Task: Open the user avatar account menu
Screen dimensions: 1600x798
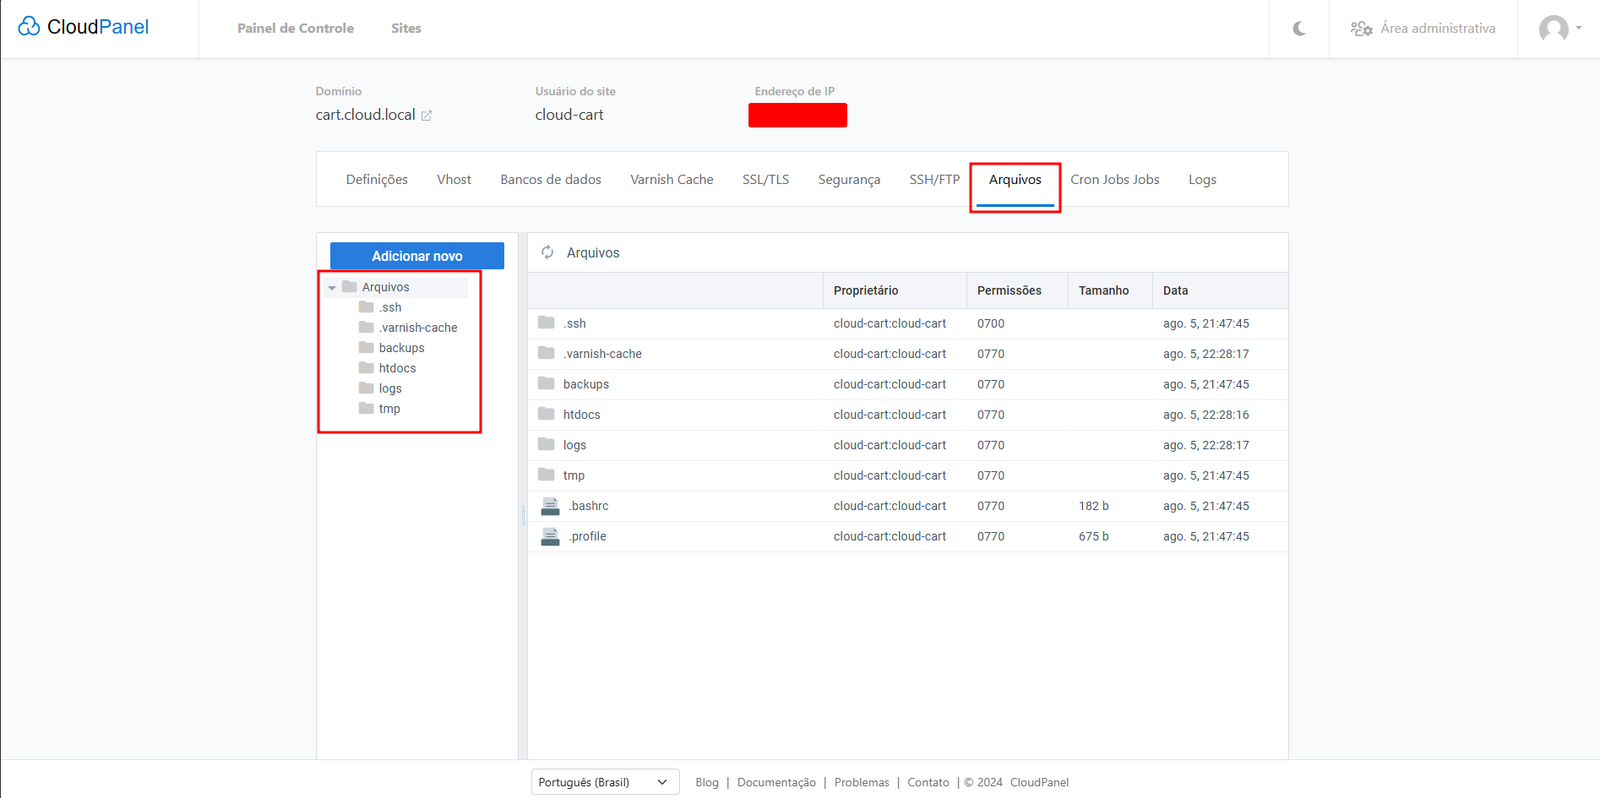Action: click(x=1558, y=29)
